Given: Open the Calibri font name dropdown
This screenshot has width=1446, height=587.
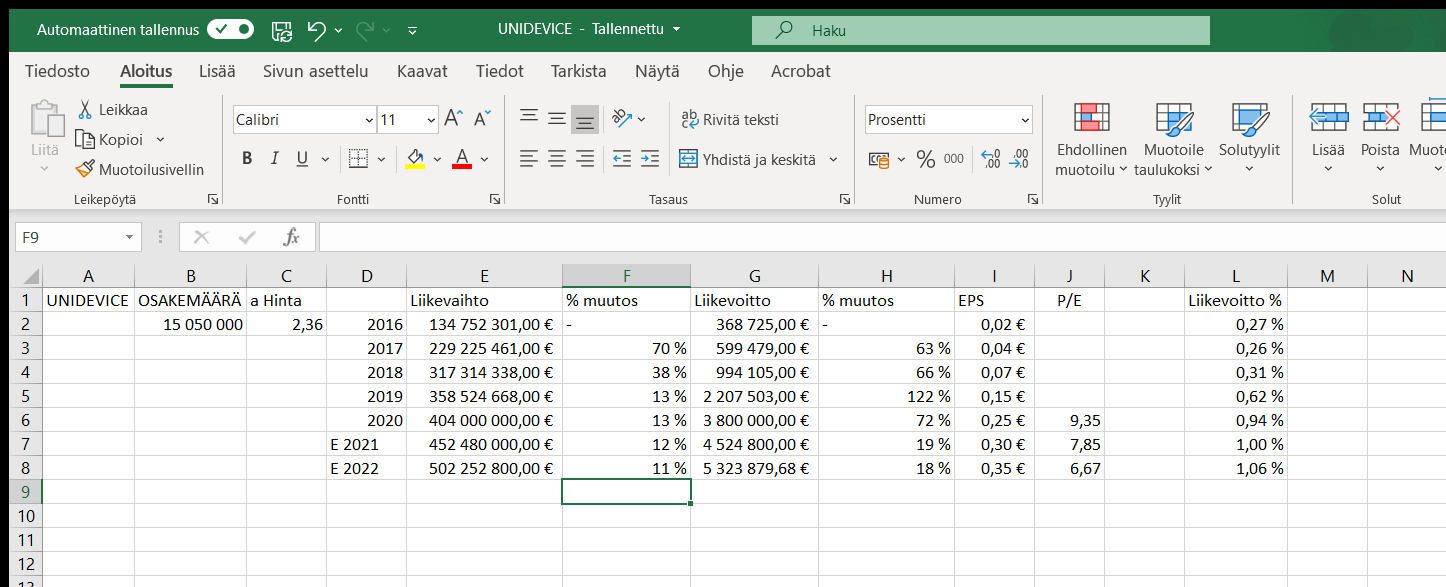Looking at the screenshot, I should (369, 120).
